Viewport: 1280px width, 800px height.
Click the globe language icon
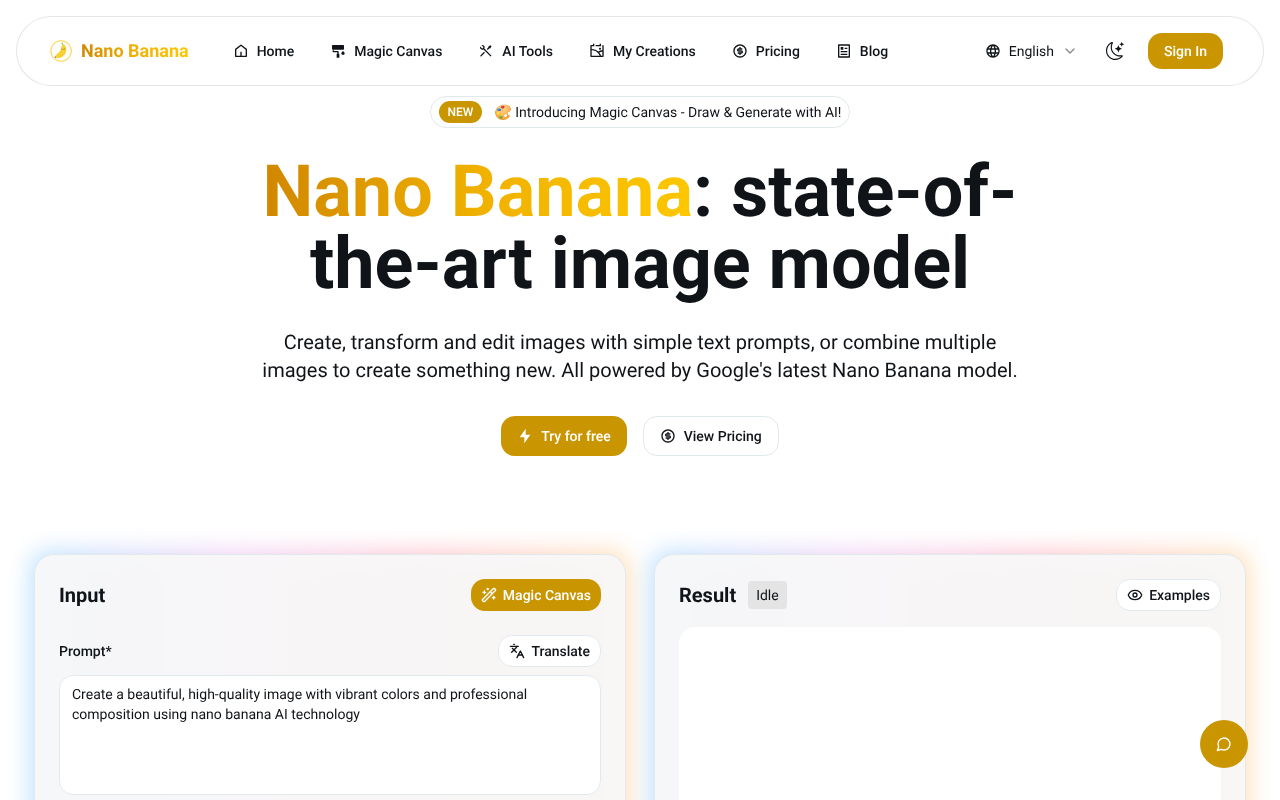[x=992, y=50]
